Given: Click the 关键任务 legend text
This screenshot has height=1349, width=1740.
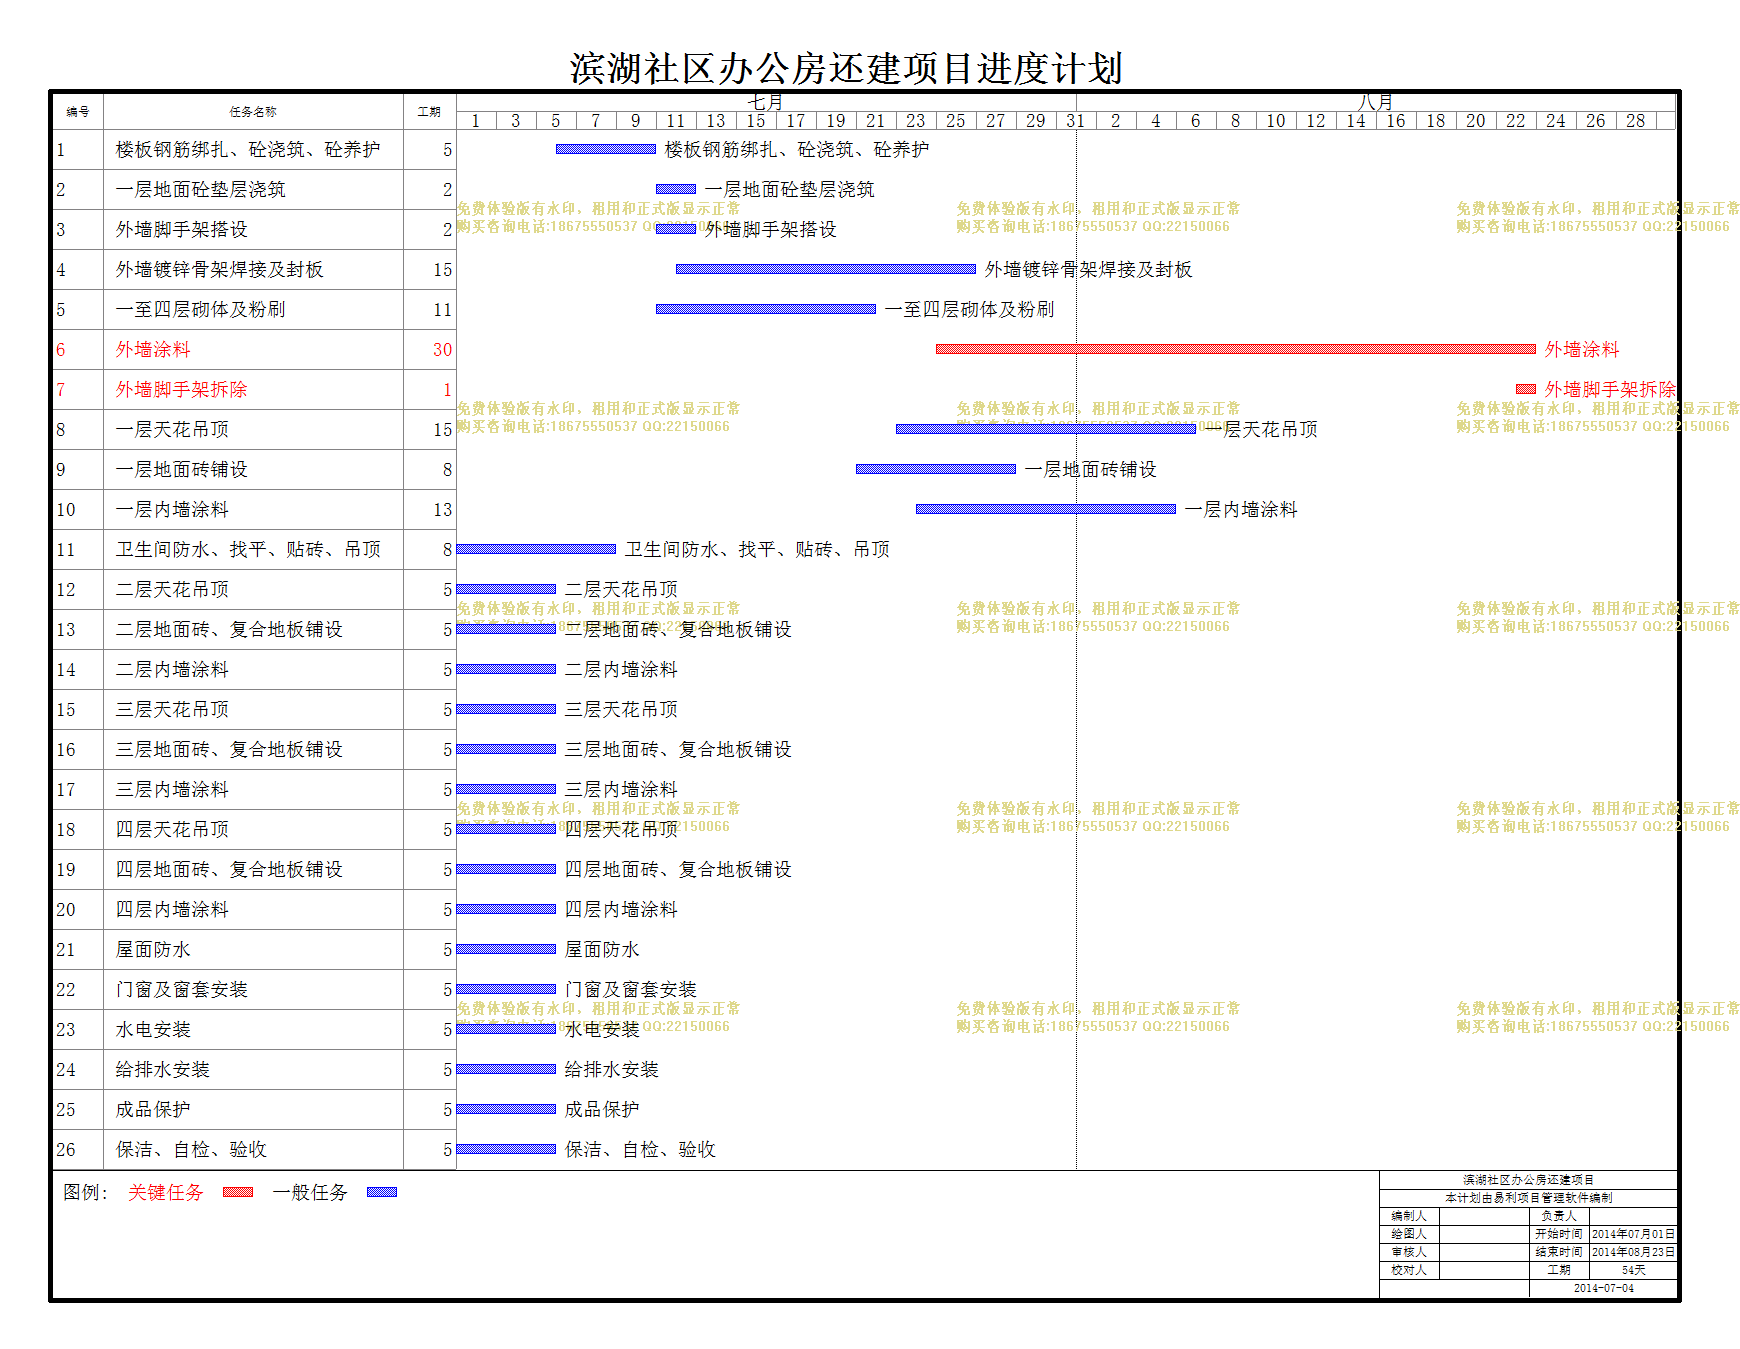Looking at the screenshot, I should (x=166, y=1192).
